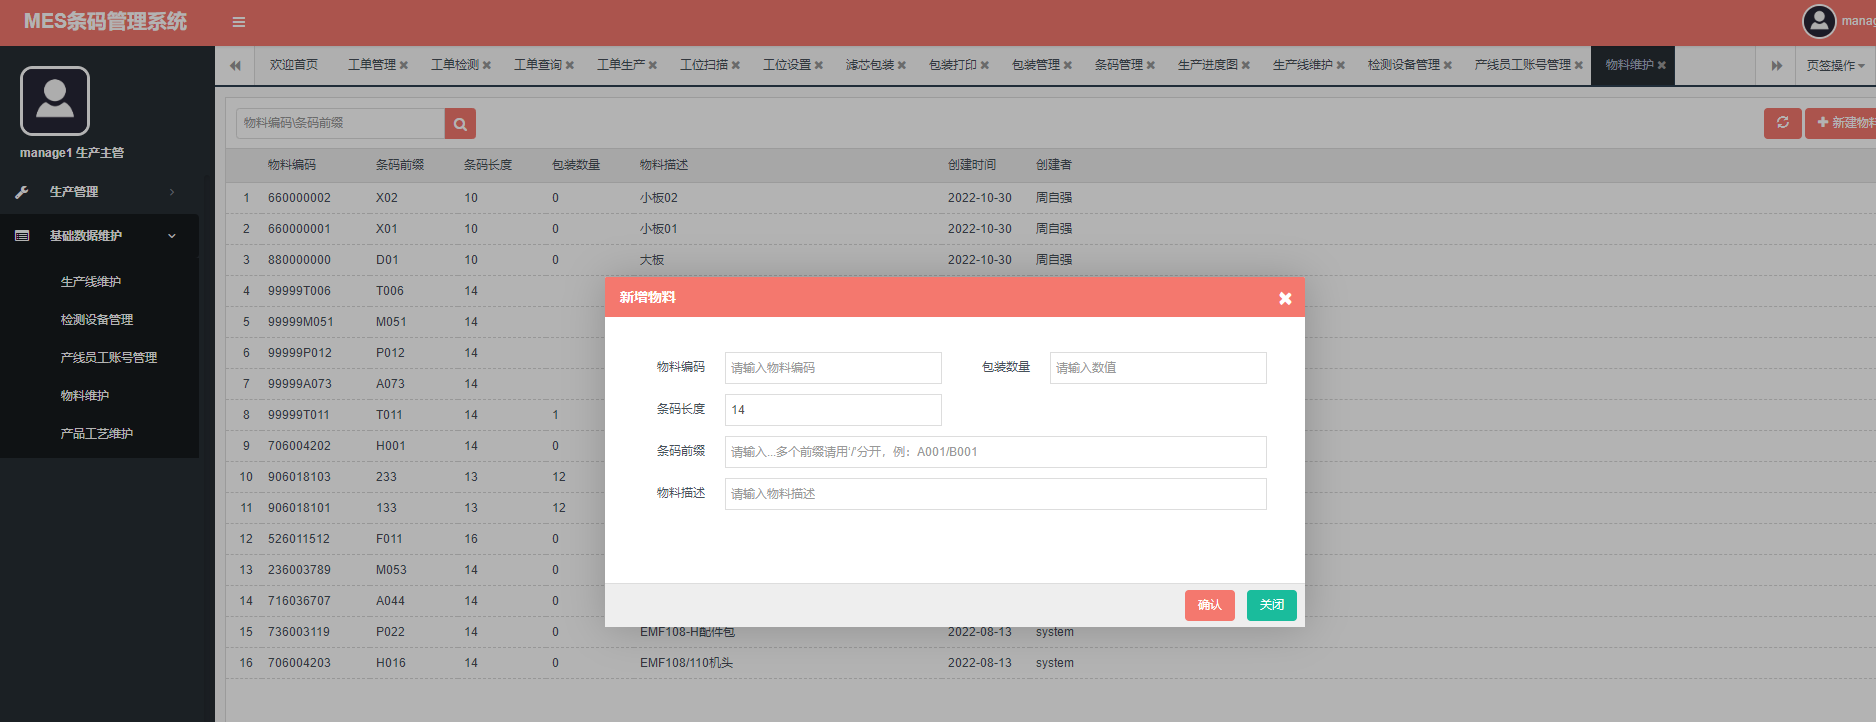Select row with 物料编码 880000000
The image size is (1876, 722).
tap(1050, 260)
